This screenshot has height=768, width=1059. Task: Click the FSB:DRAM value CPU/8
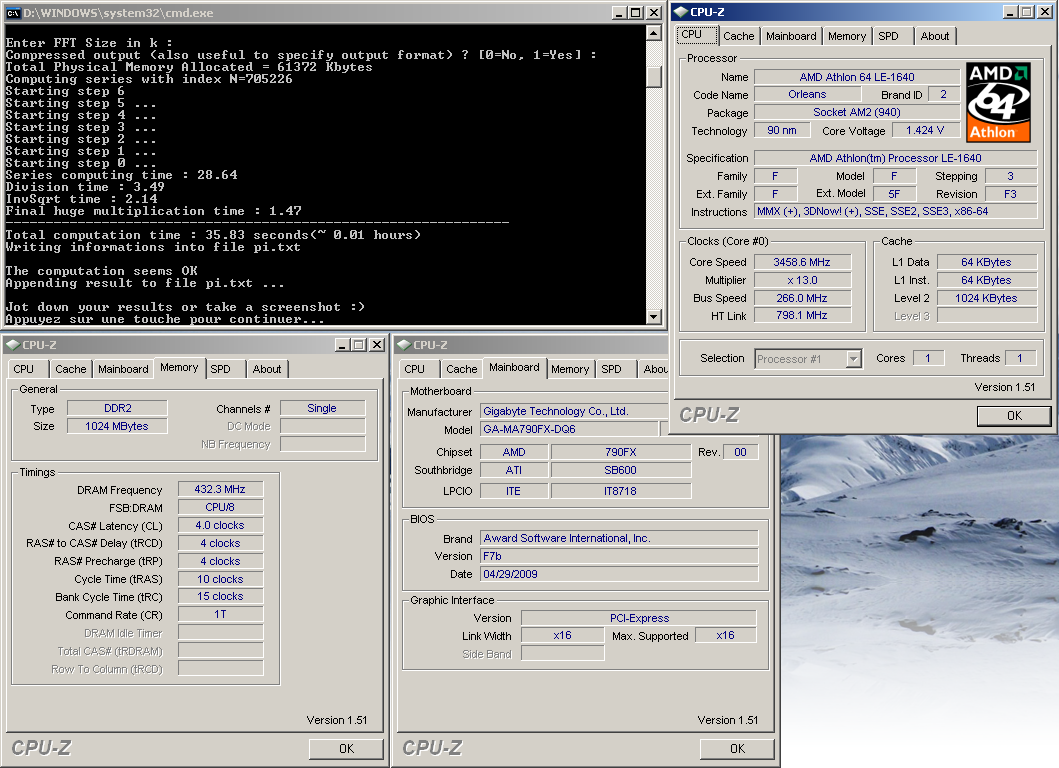point(220,507)
